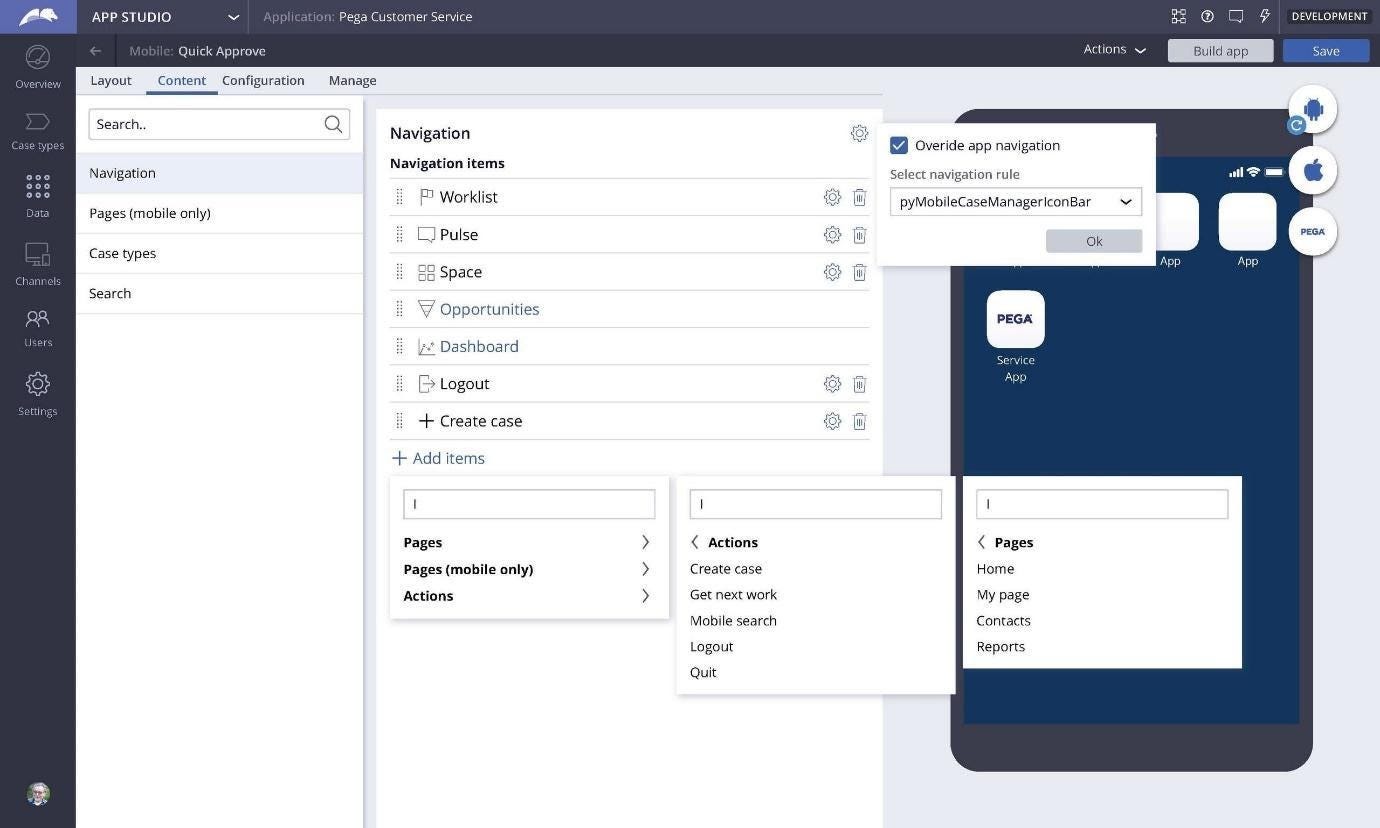Viewport: 1380px width, 828px height.
Task: Open the Actions menu in header bar
Action: [x=1114, y=49]
